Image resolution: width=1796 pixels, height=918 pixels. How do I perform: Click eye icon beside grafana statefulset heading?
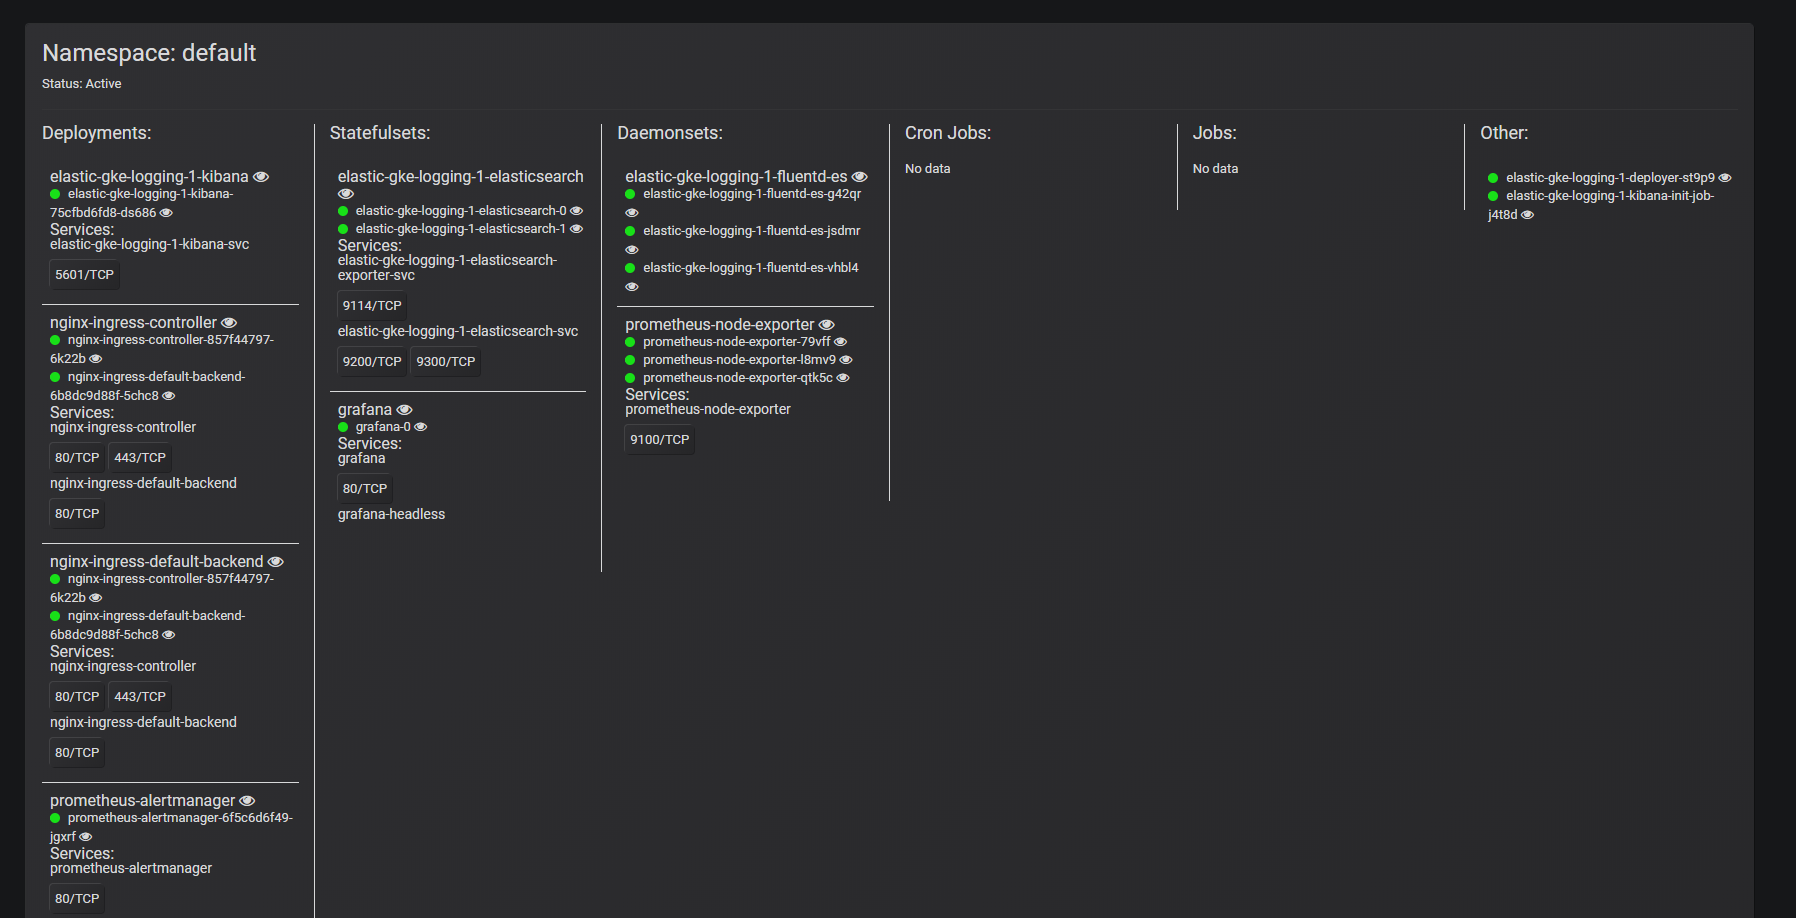click(x=404, y=410)
